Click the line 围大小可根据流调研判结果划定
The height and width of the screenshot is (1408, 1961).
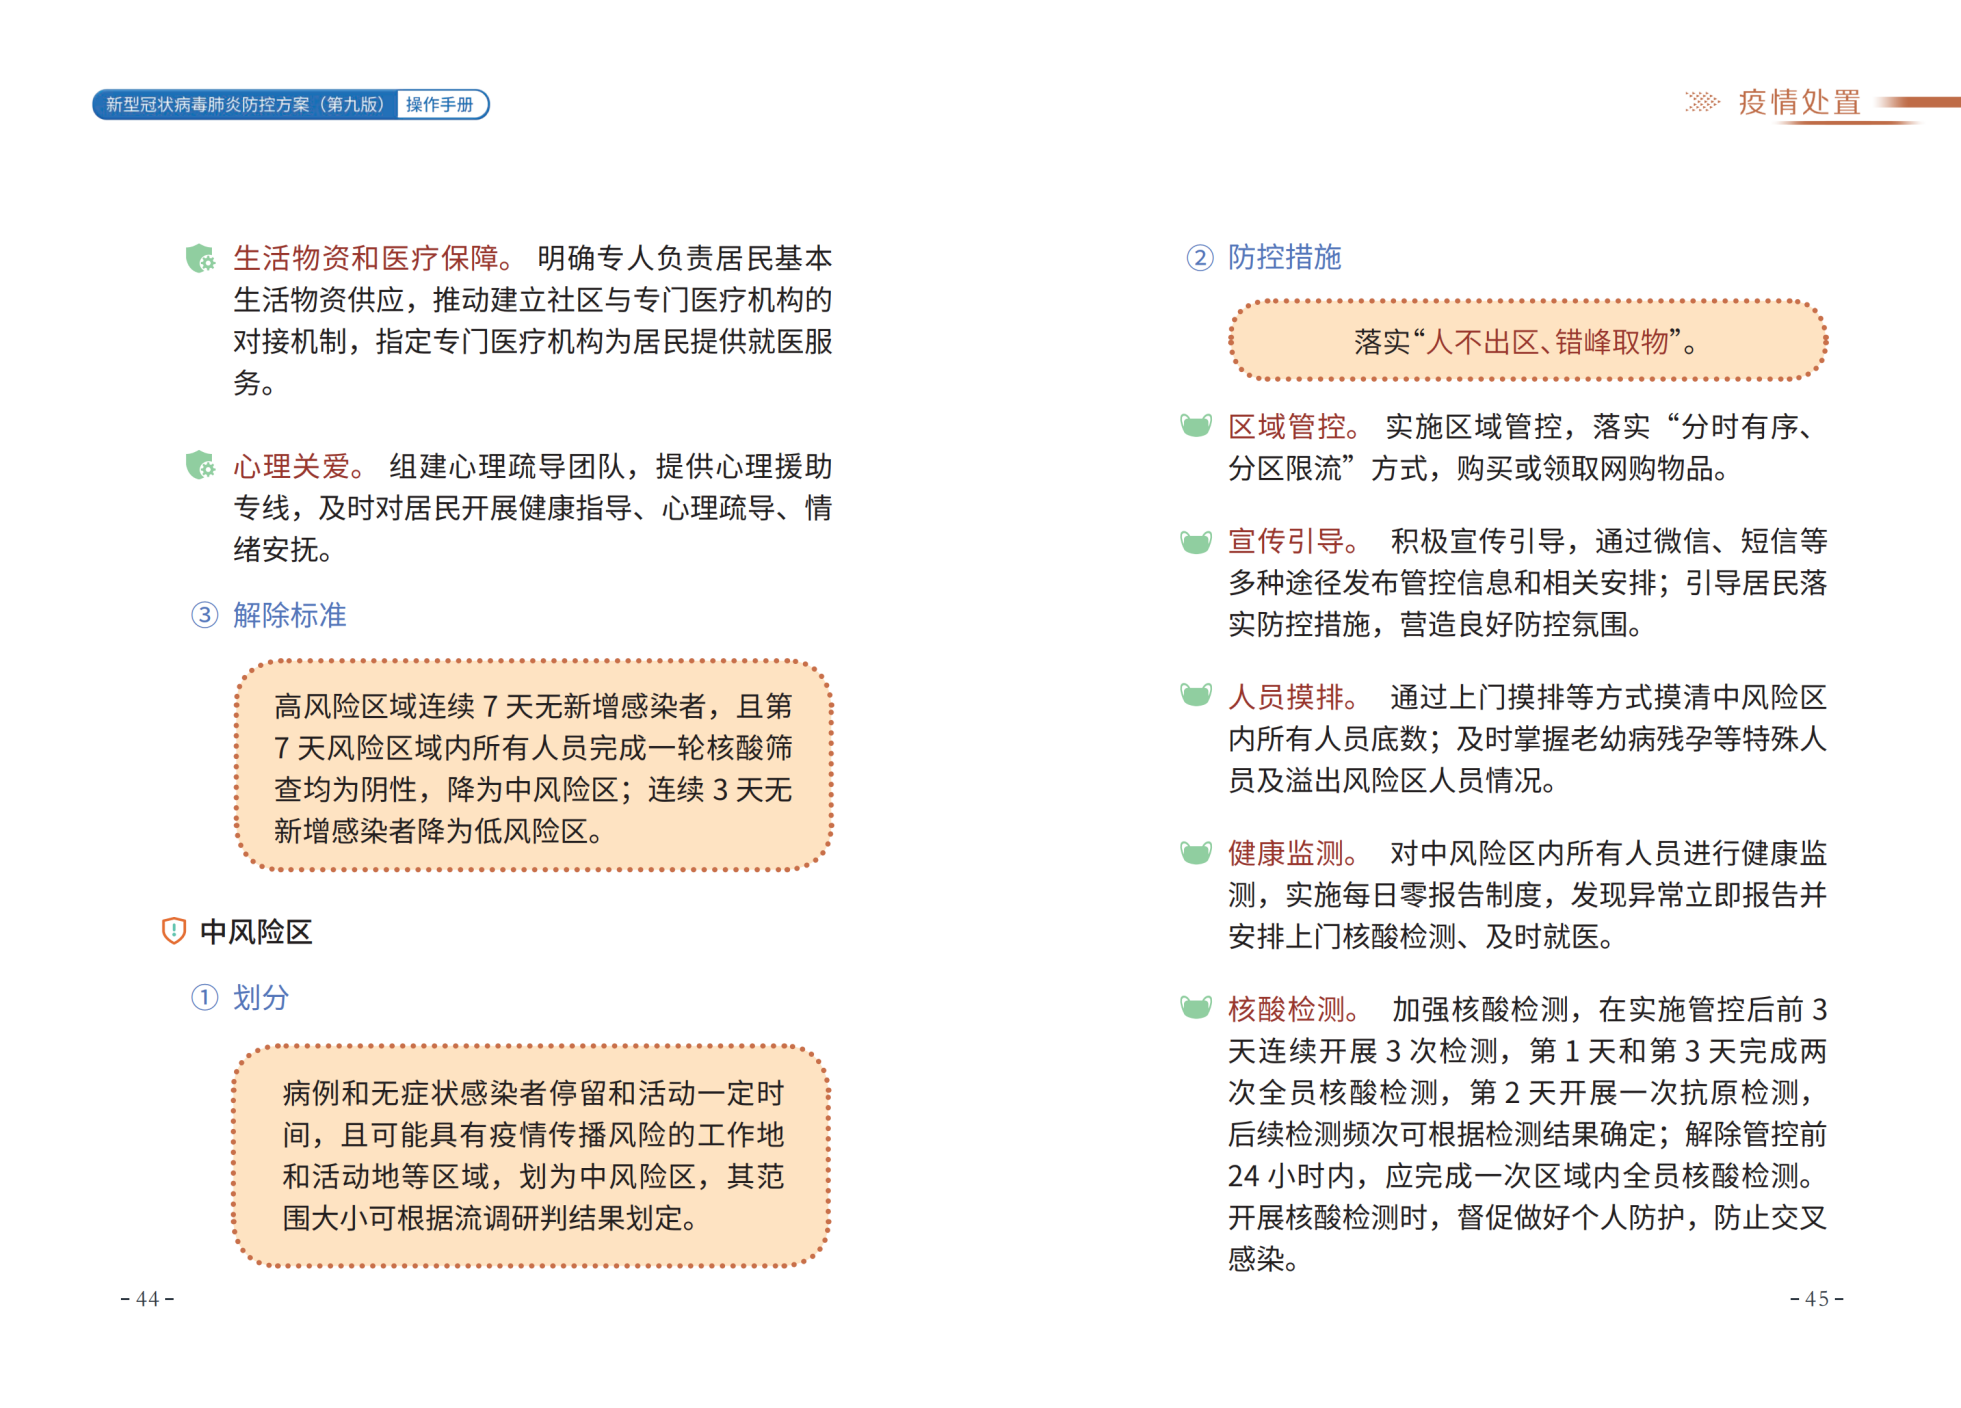(490, 1218)
